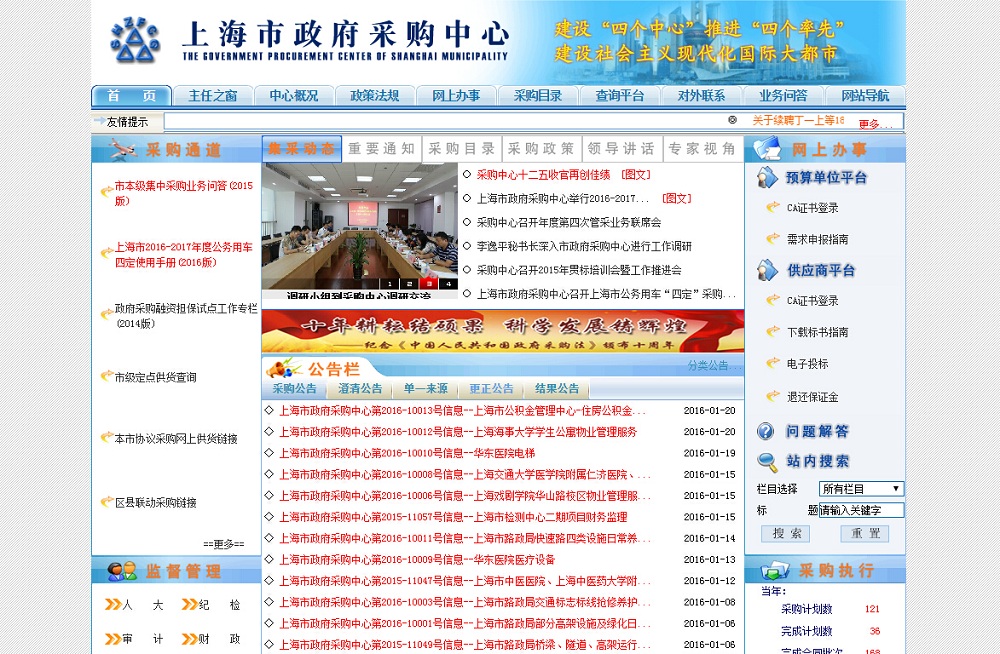The height and width of the screenshot is (654, 1000).
Task: Switch to the 领导讲话 news tab
Action: pyautogui.click(x=622, y=149)
